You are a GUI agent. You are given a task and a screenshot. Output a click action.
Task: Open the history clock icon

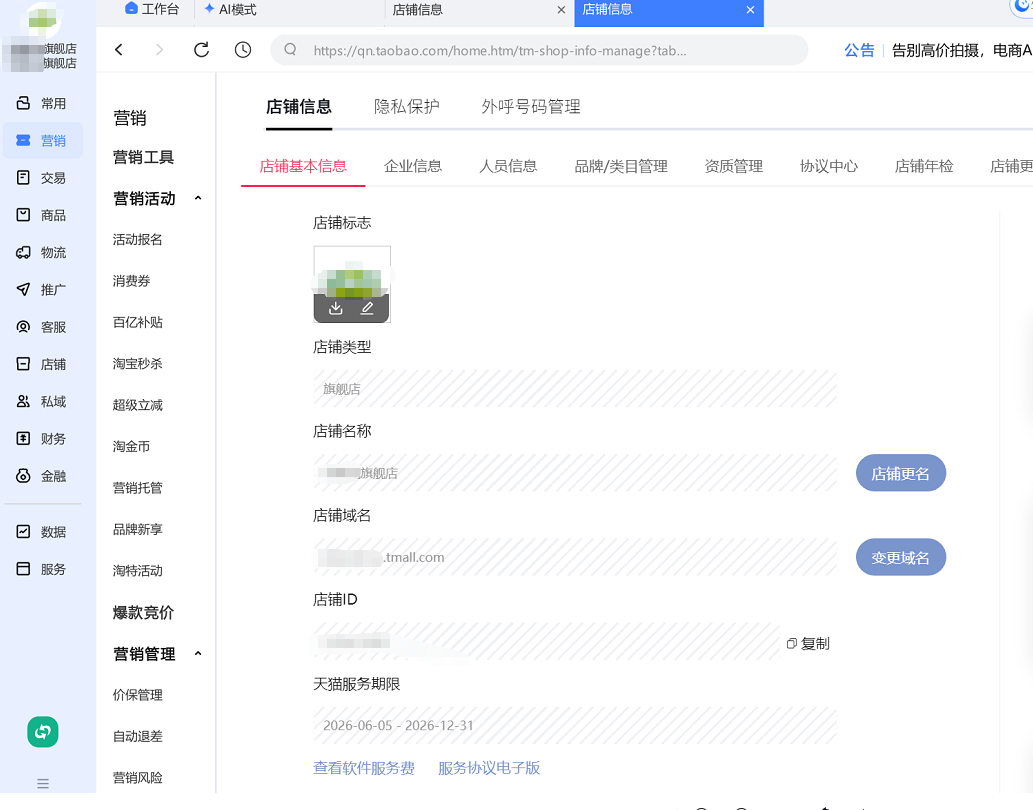(x=243, y=49)
